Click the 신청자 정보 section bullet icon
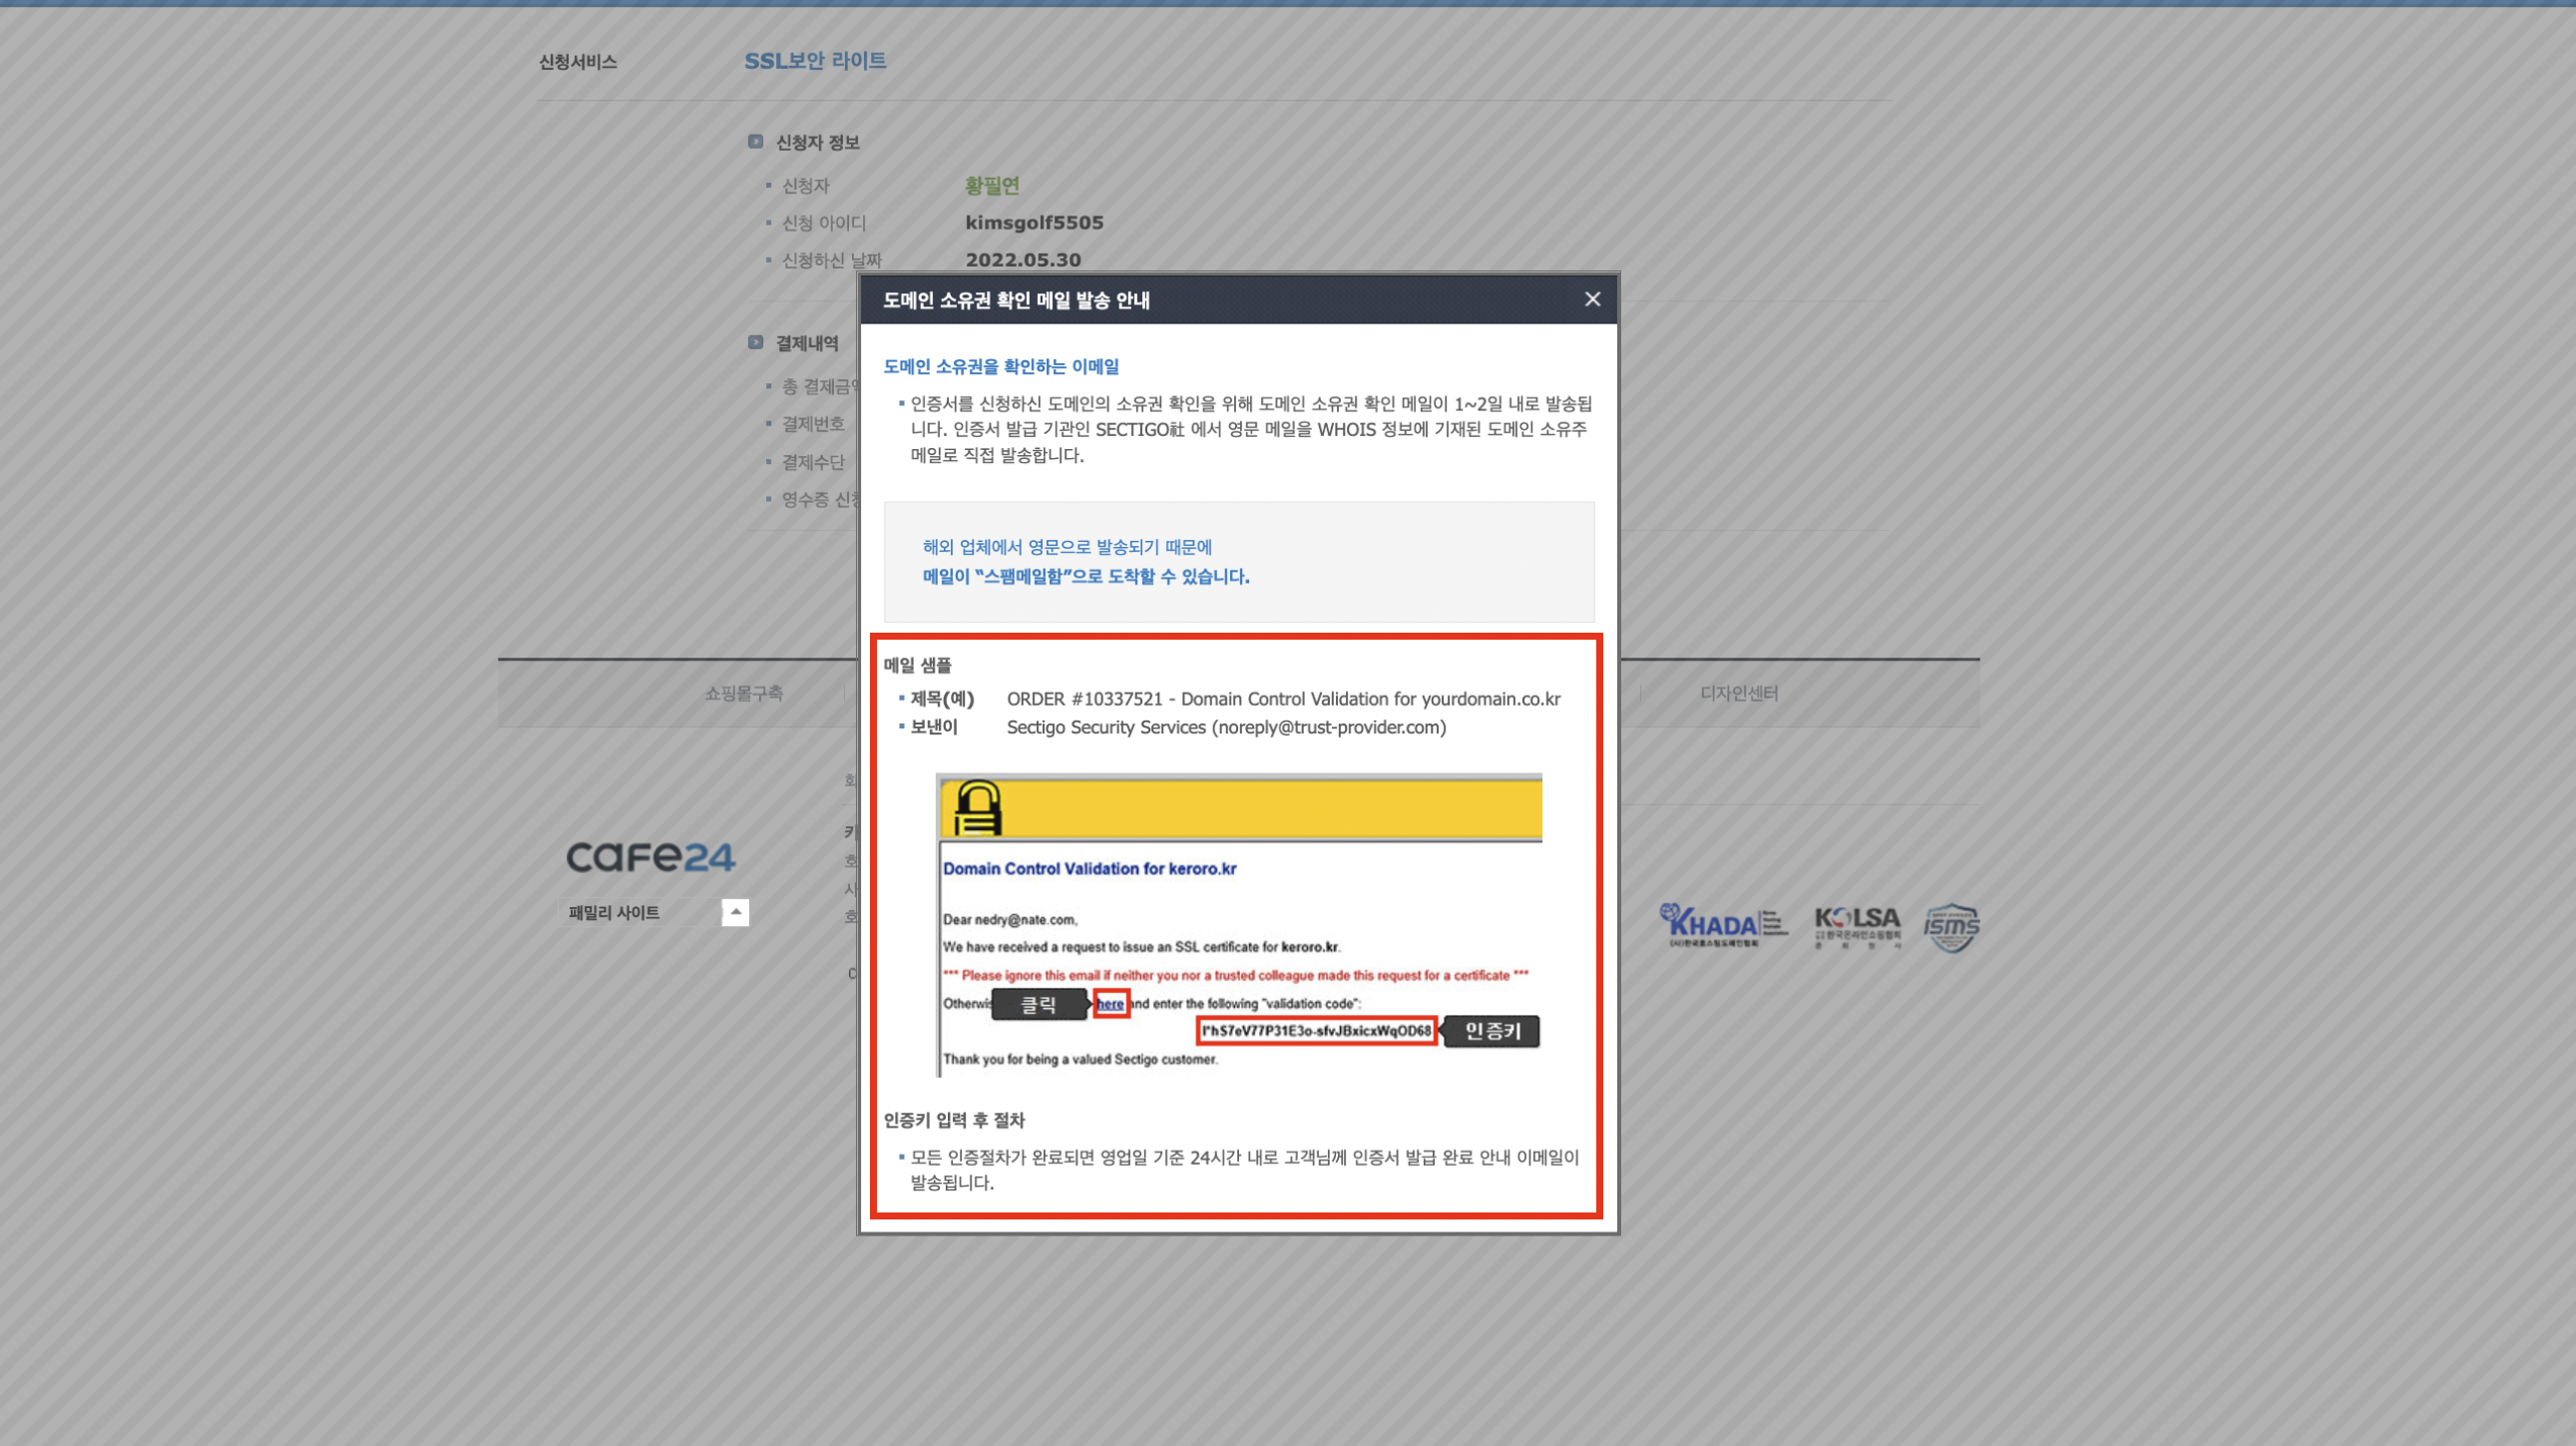Viewport: 2576px width, 1446px height. (x=755, y=142)
